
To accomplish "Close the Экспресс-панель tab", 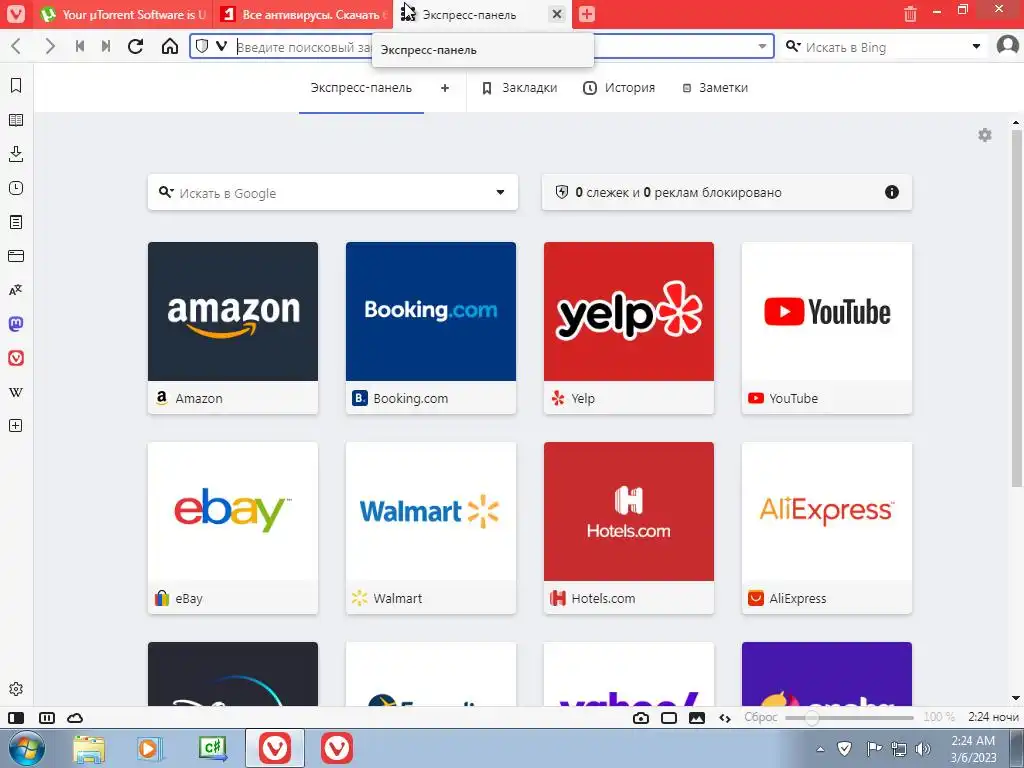I will pyautogui.click(x=556, y=14).
